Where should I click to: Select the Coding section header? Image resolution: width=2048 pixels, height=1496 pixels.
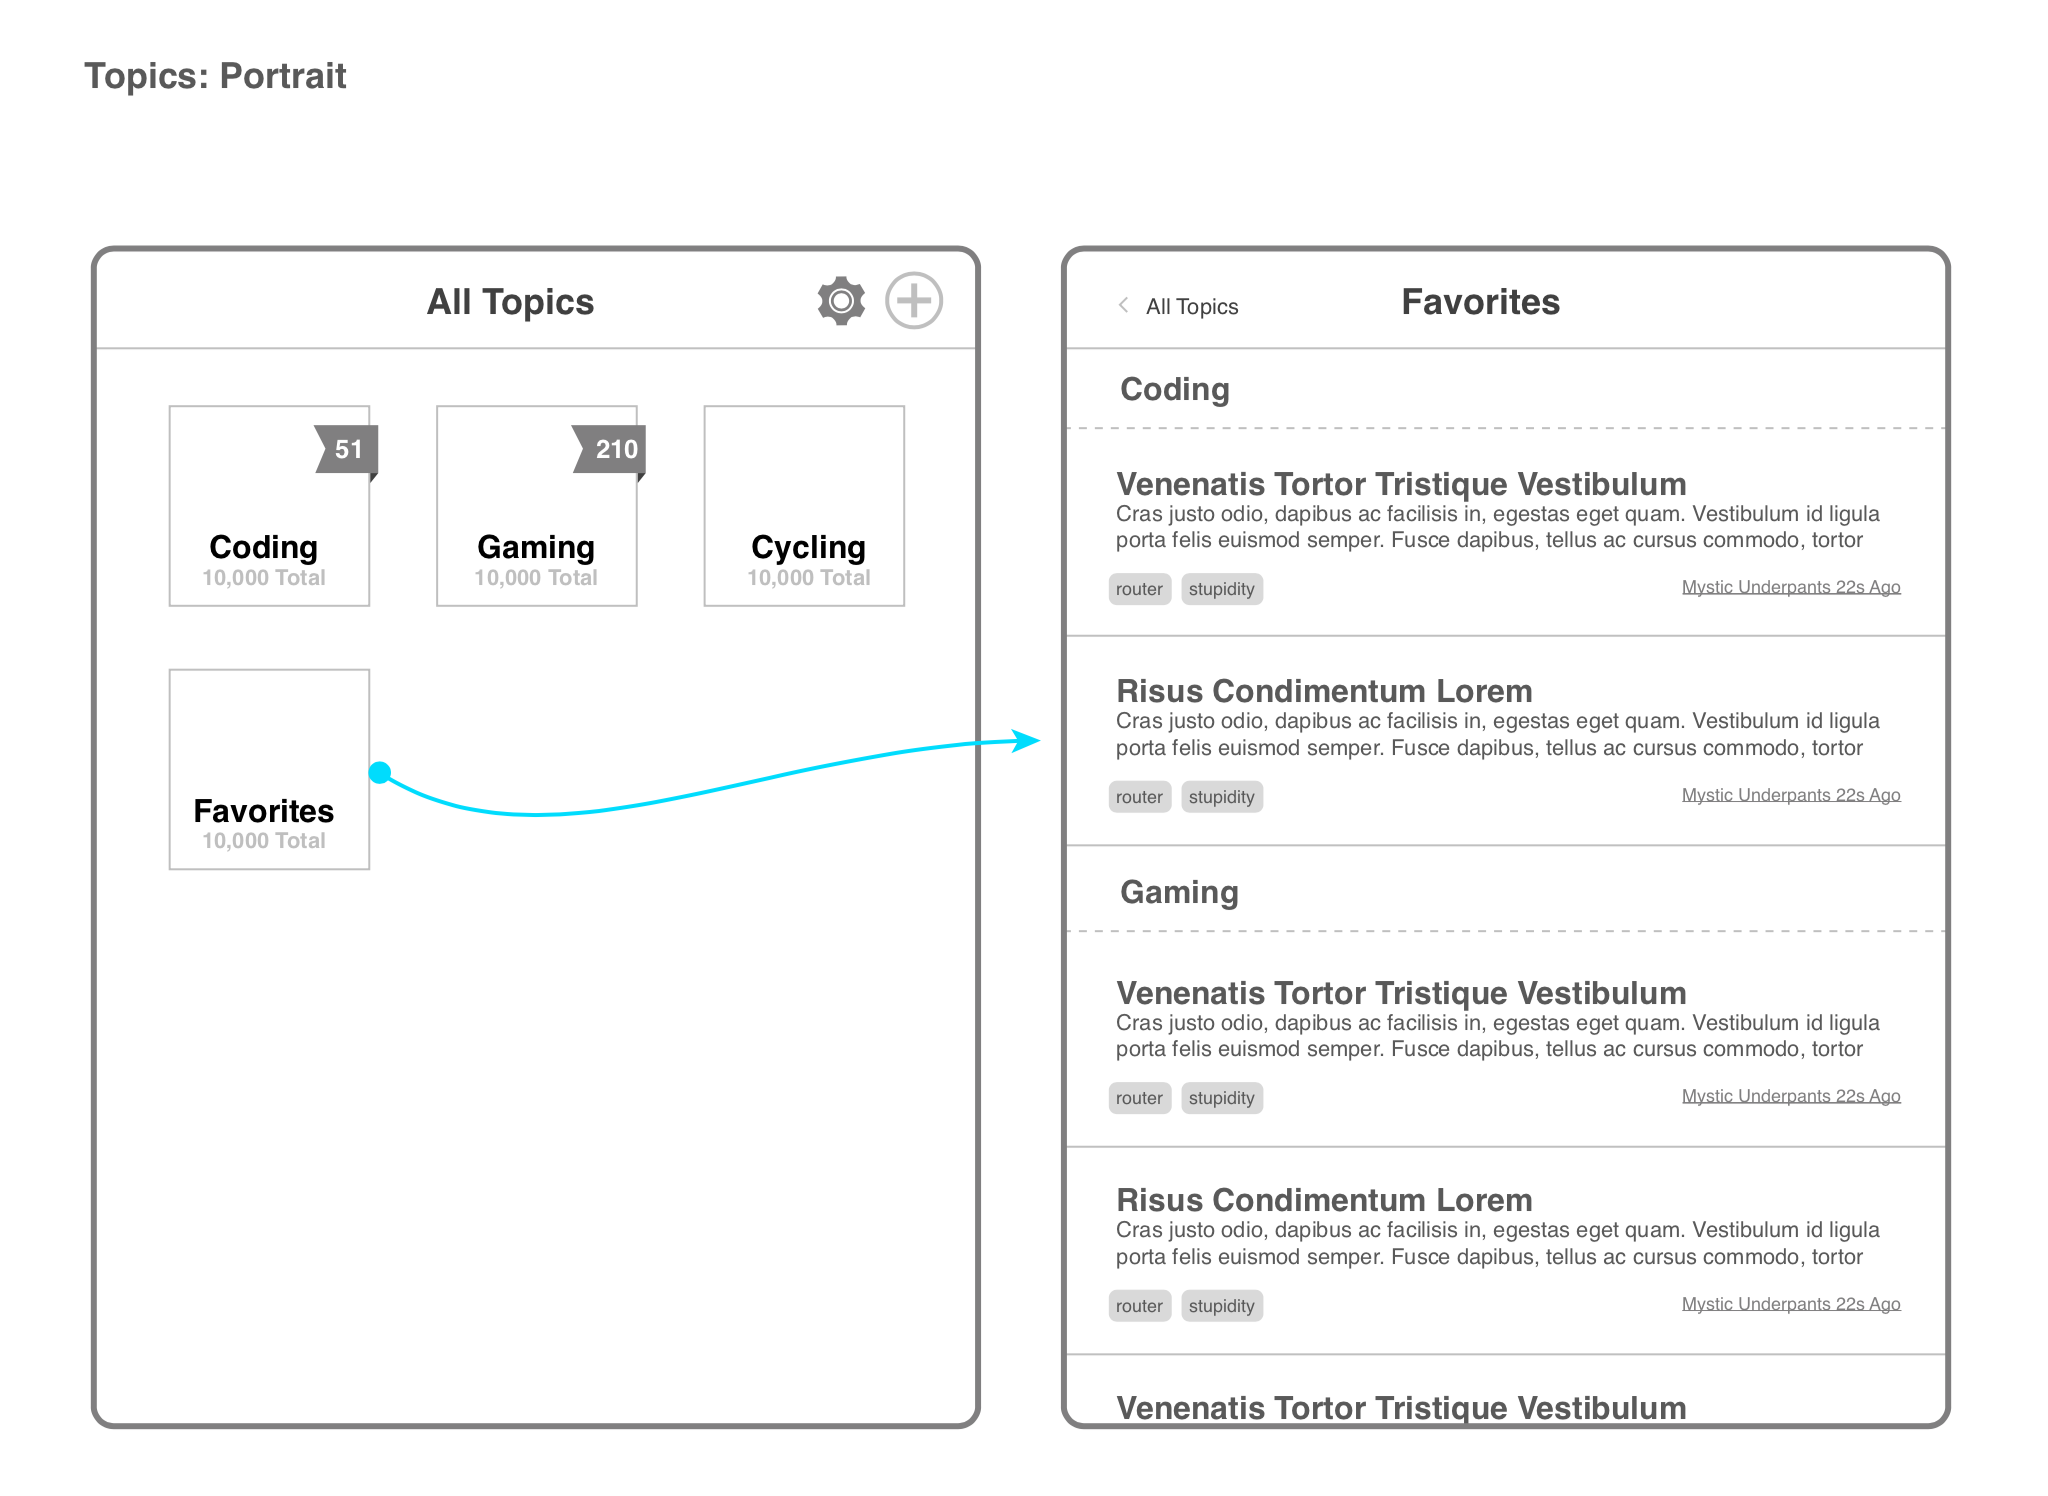pos(1175,389)
